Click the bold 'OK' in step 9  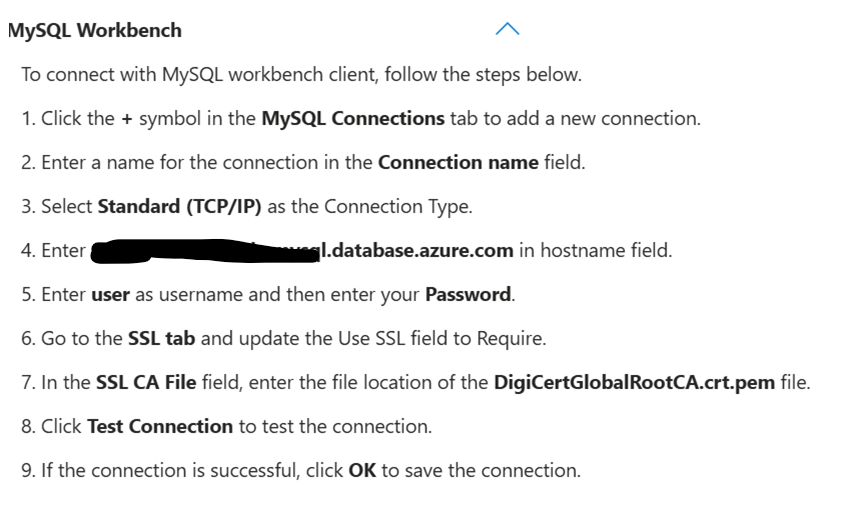362,470
